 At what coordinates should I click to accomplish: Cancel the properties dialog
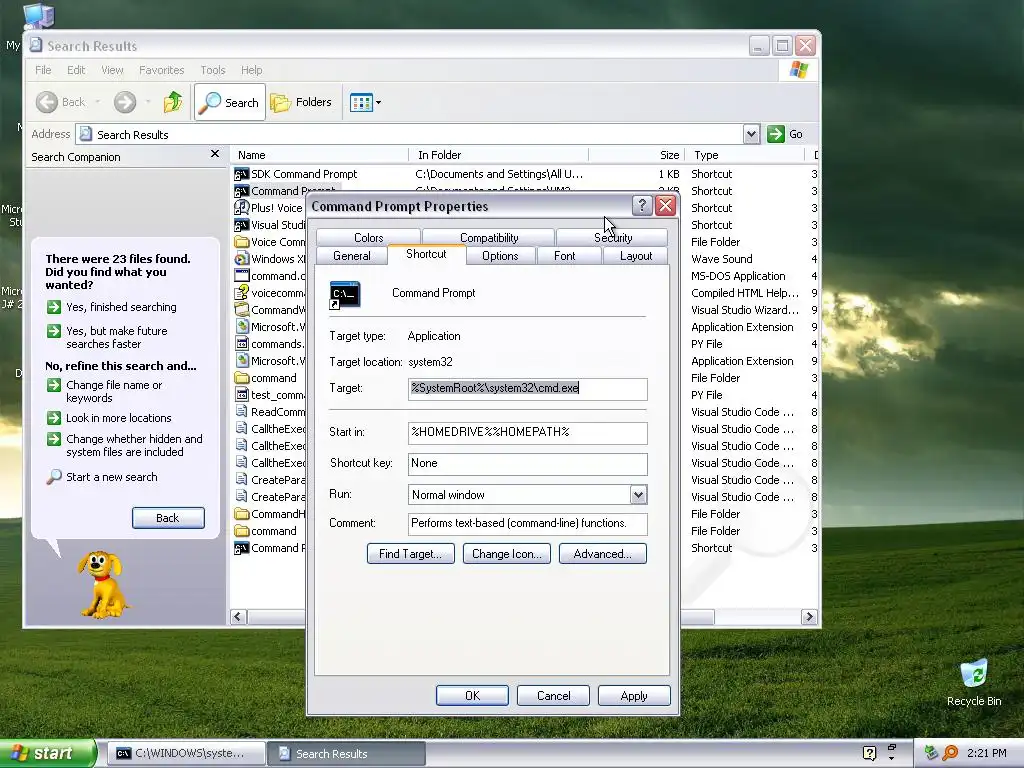click(553, 696)
